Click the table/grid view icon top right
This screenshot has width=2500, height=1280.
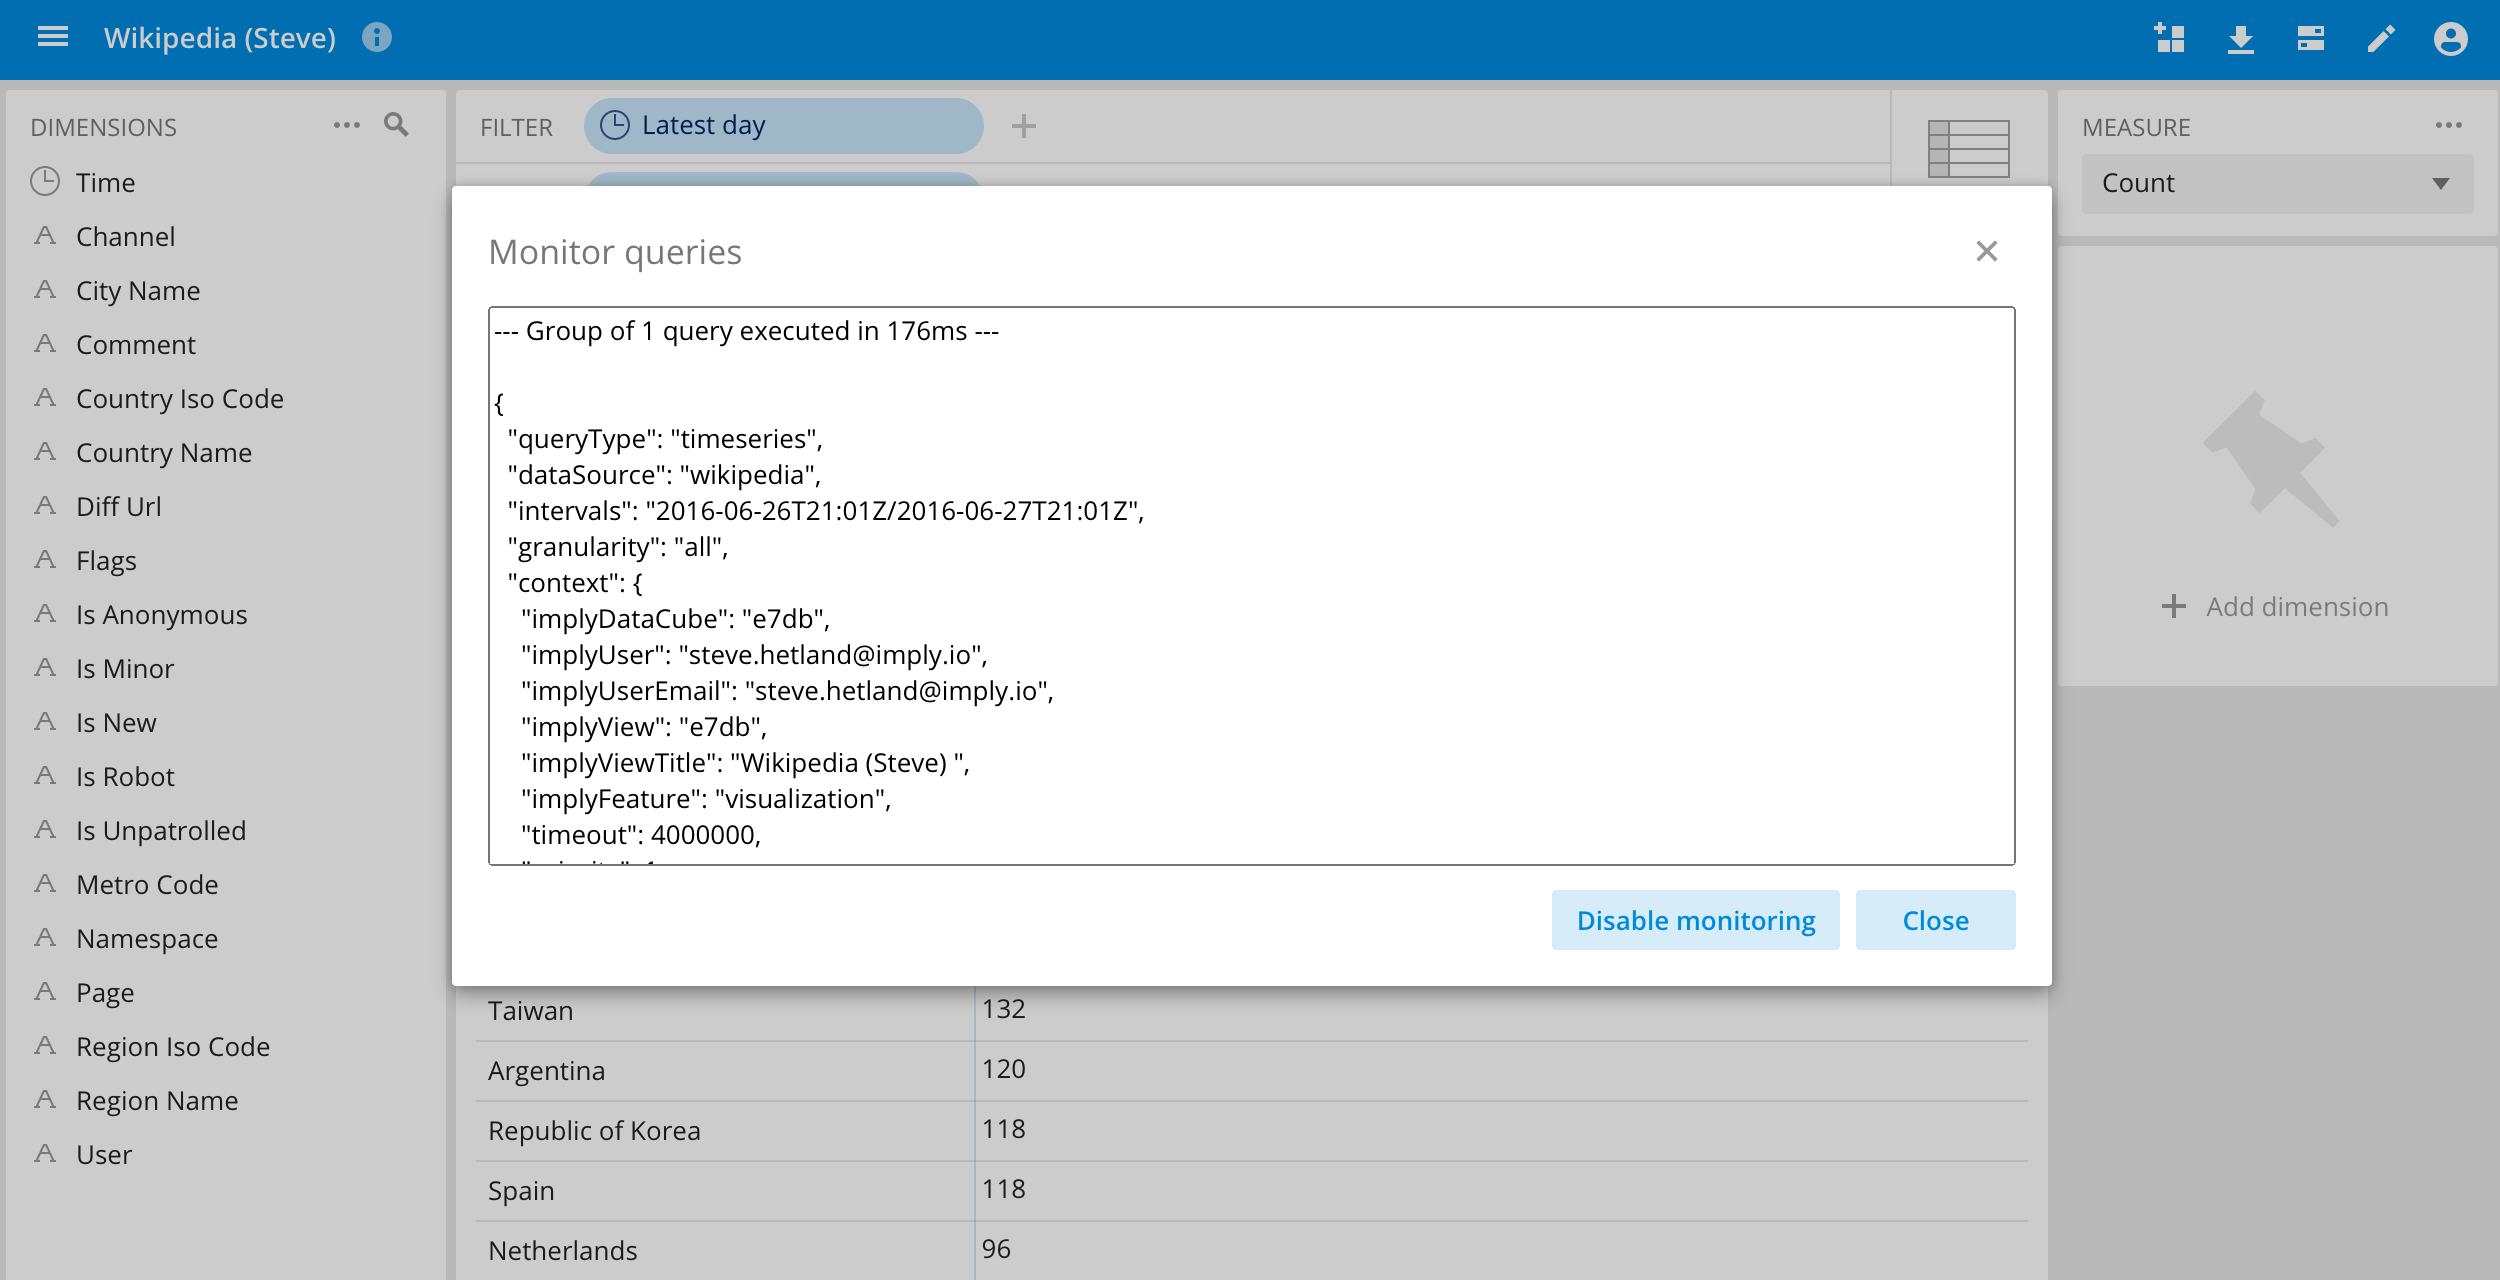(x=1968, y=145)
